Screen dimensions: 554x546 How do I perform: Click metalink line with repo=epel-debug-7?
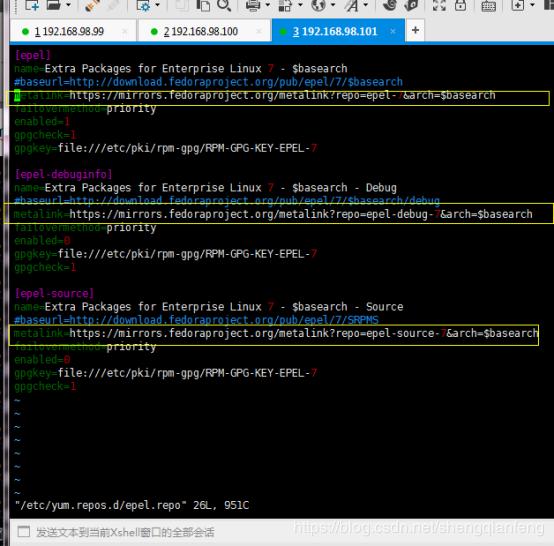[x=273, y=214]
